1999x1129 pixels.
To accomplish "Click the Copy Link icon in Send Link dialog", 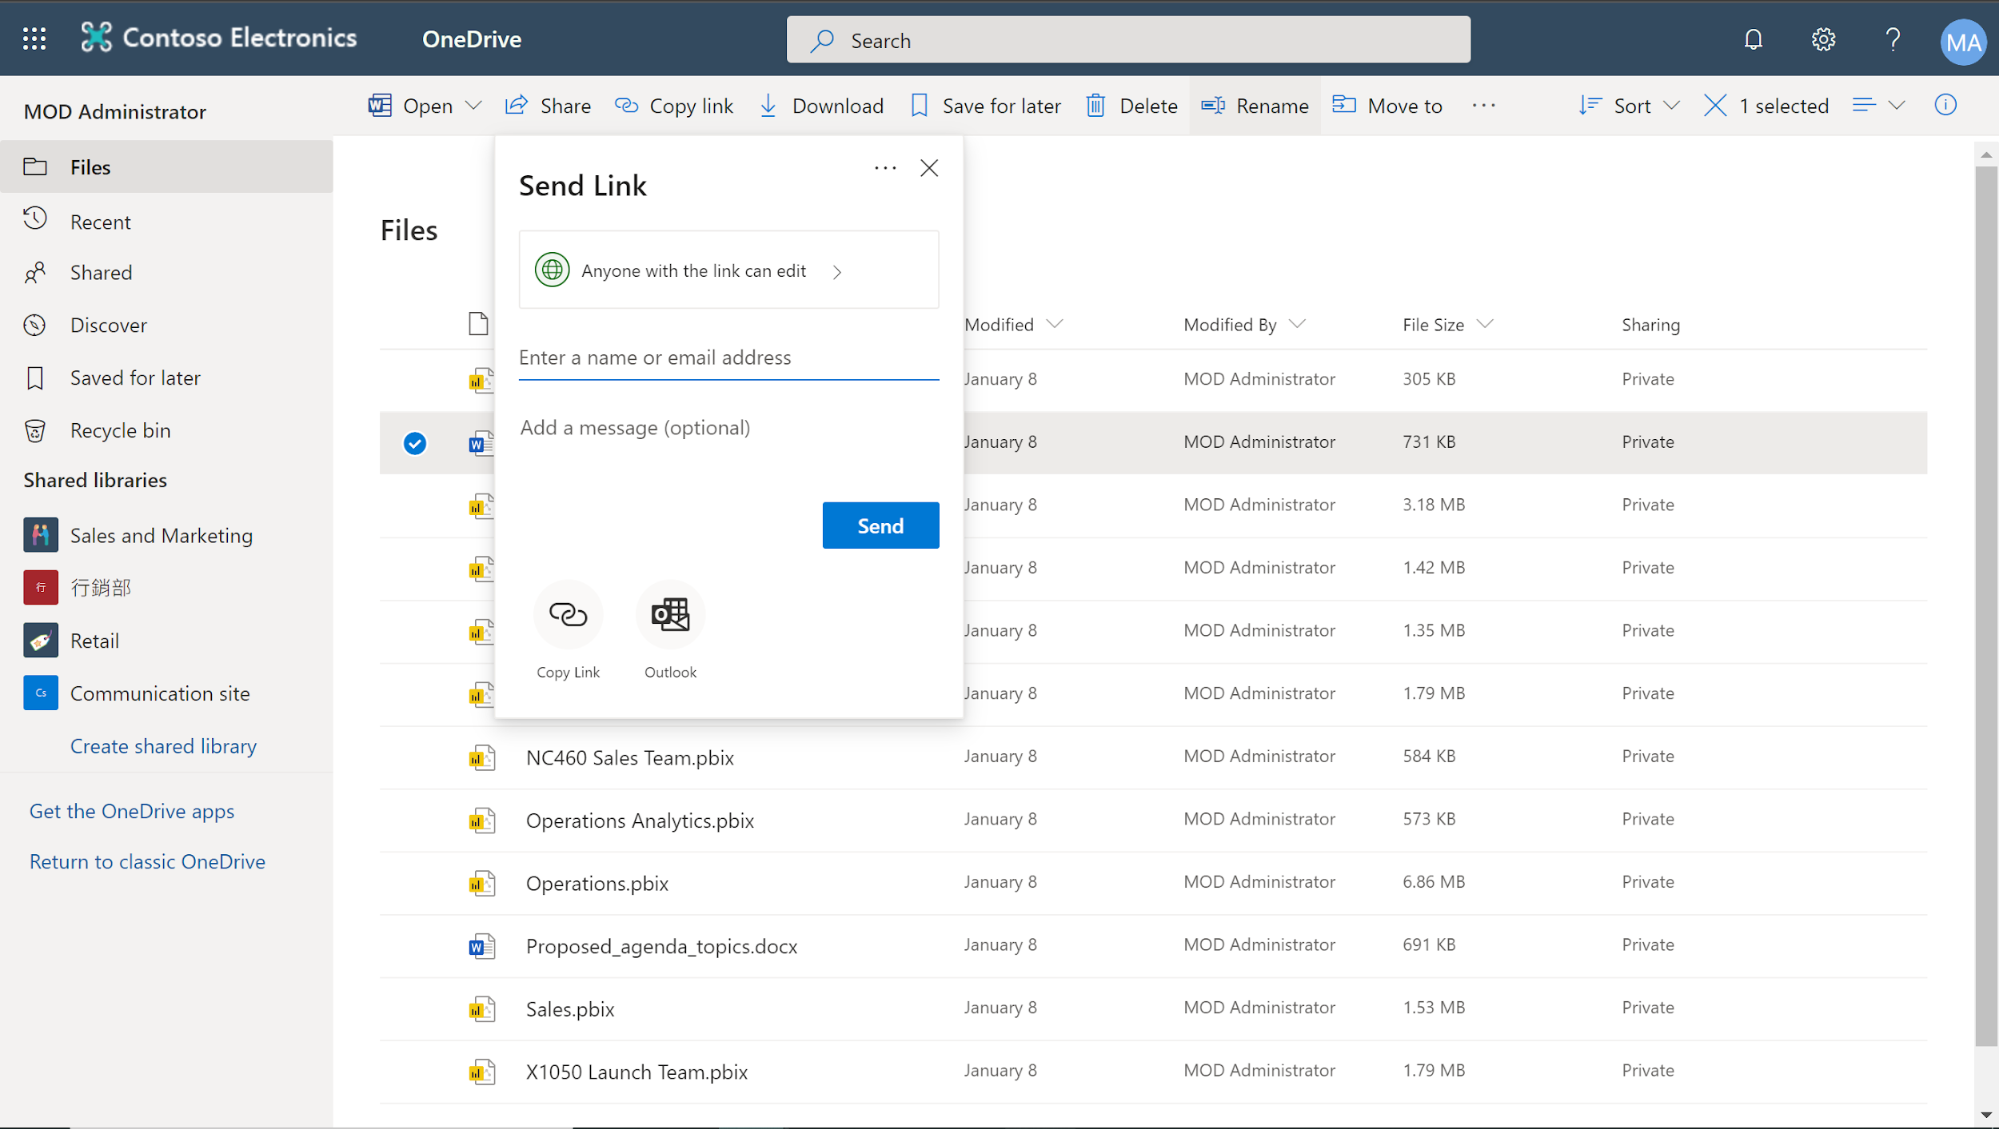I will 568,615.
